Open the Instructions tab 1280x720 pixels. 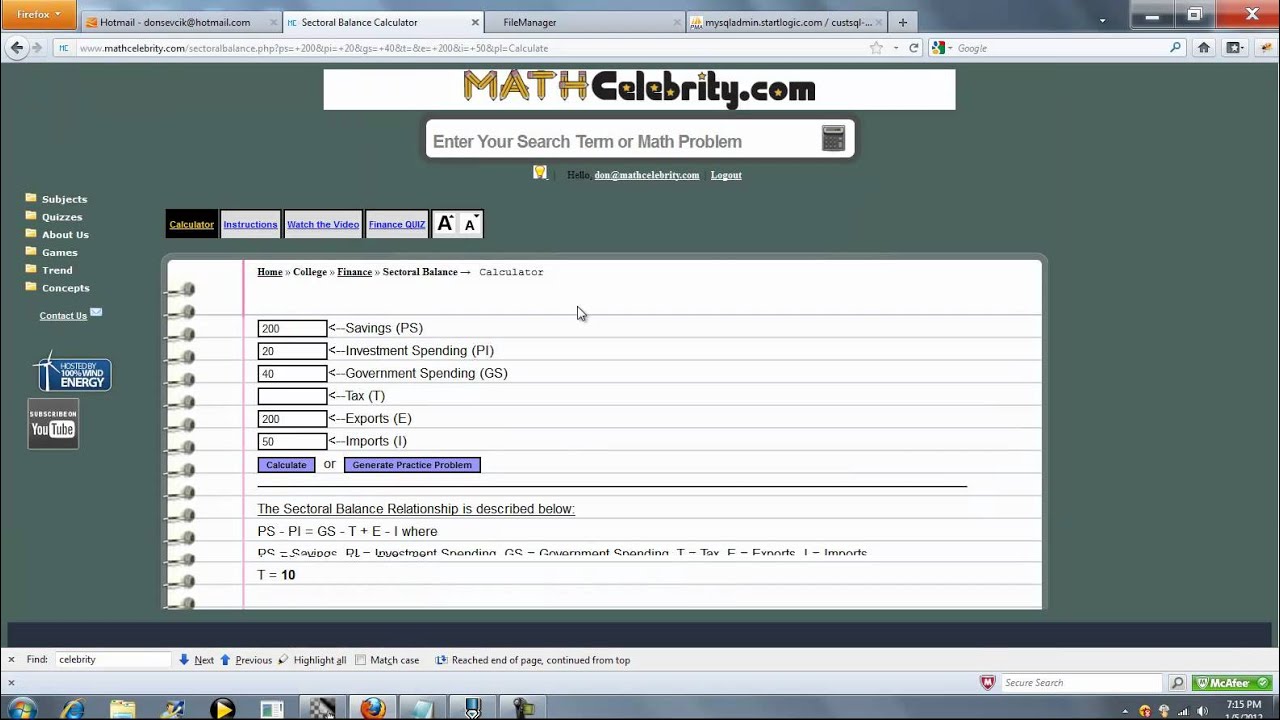coord(250,224)
